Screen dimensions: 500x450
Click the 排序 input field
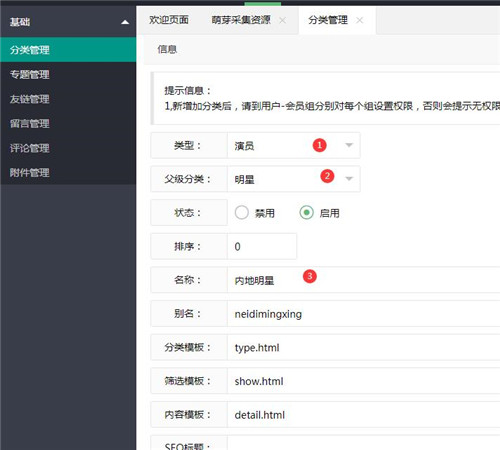click(262, 246)
